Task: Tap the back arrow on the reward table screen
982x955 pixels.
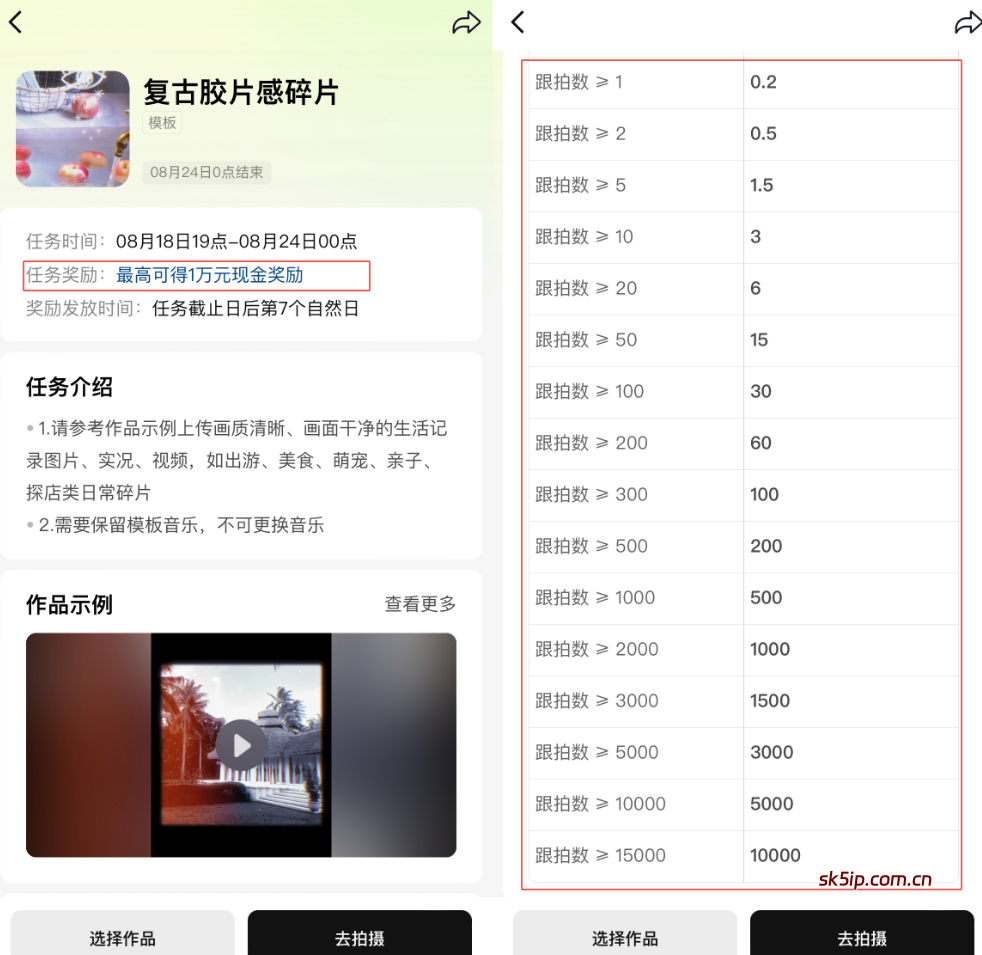Action: click(516, 22)
